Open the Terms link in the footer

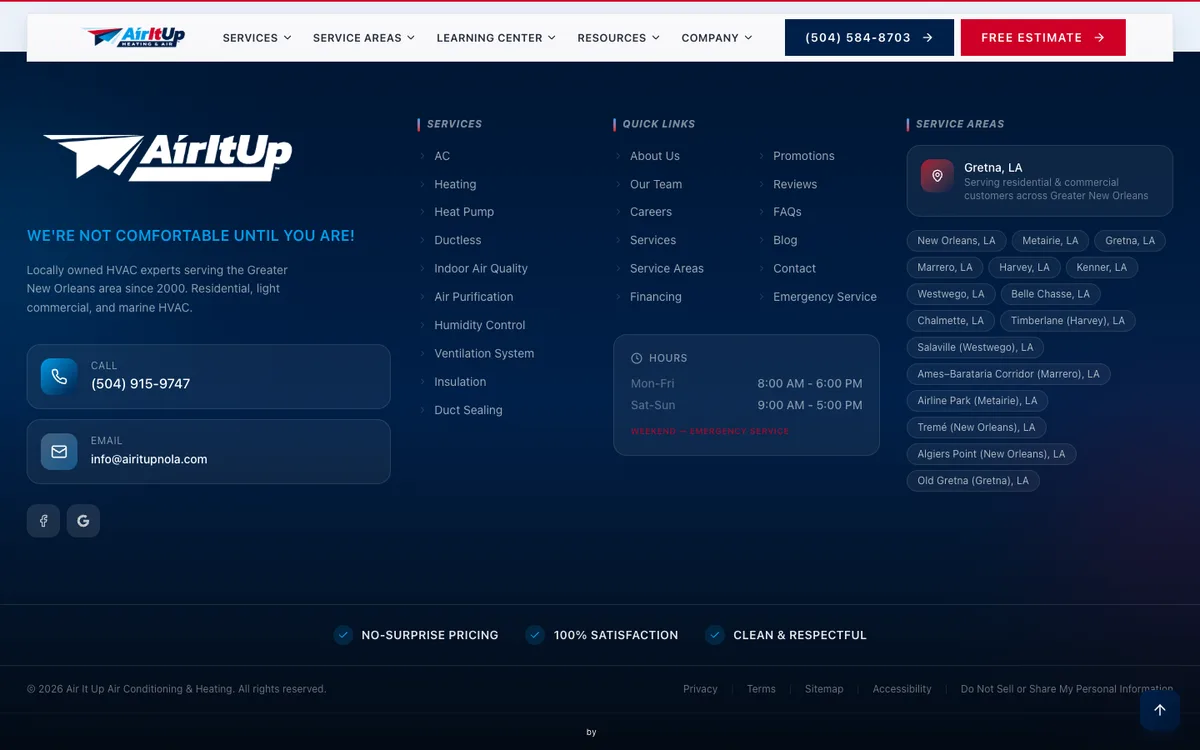[761, 689]
